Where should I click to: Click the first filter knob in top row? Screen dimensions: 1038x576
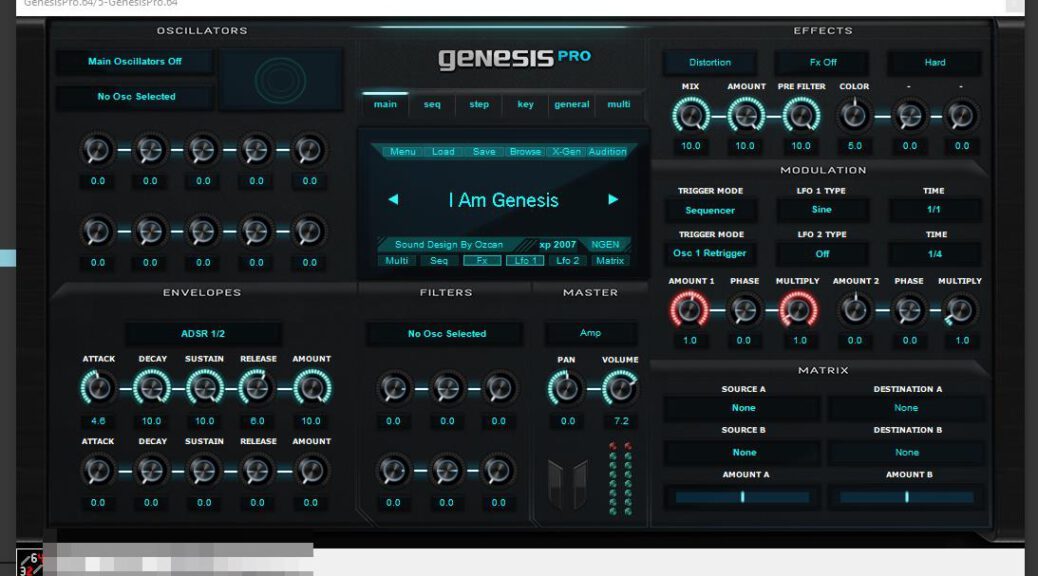[394, 389]
